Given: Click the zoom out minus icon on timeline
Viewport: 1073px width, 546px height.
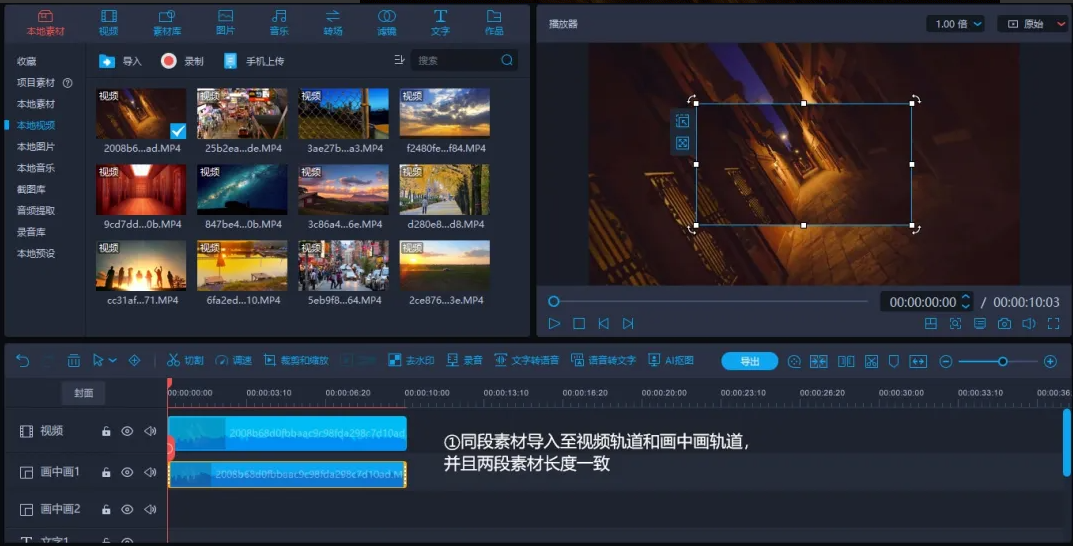Looking at the screenshot, I should coord(946,361).
